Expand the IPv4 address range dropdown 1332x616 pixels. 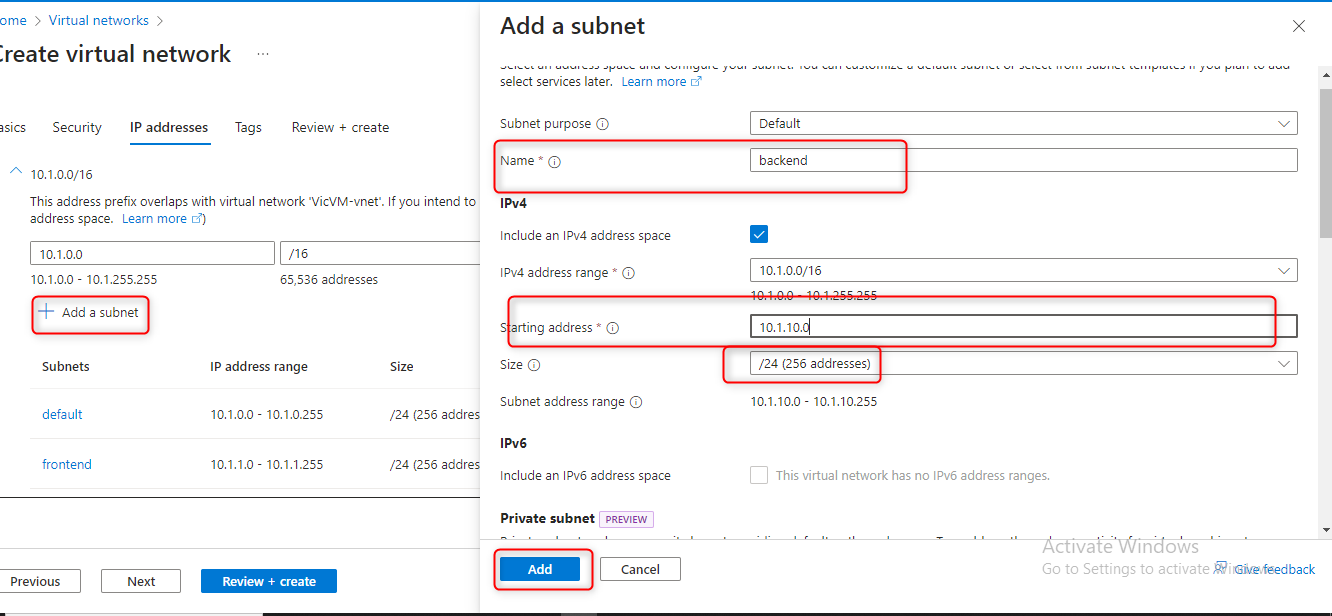click(1023, 271)
